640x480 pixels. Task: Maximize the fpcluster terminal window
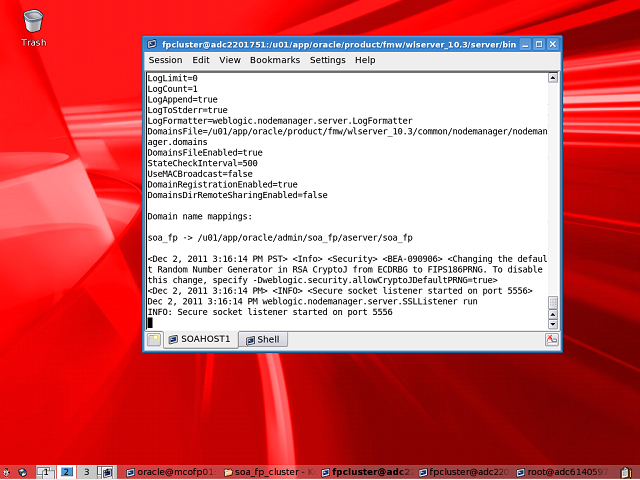coord(539,44)
